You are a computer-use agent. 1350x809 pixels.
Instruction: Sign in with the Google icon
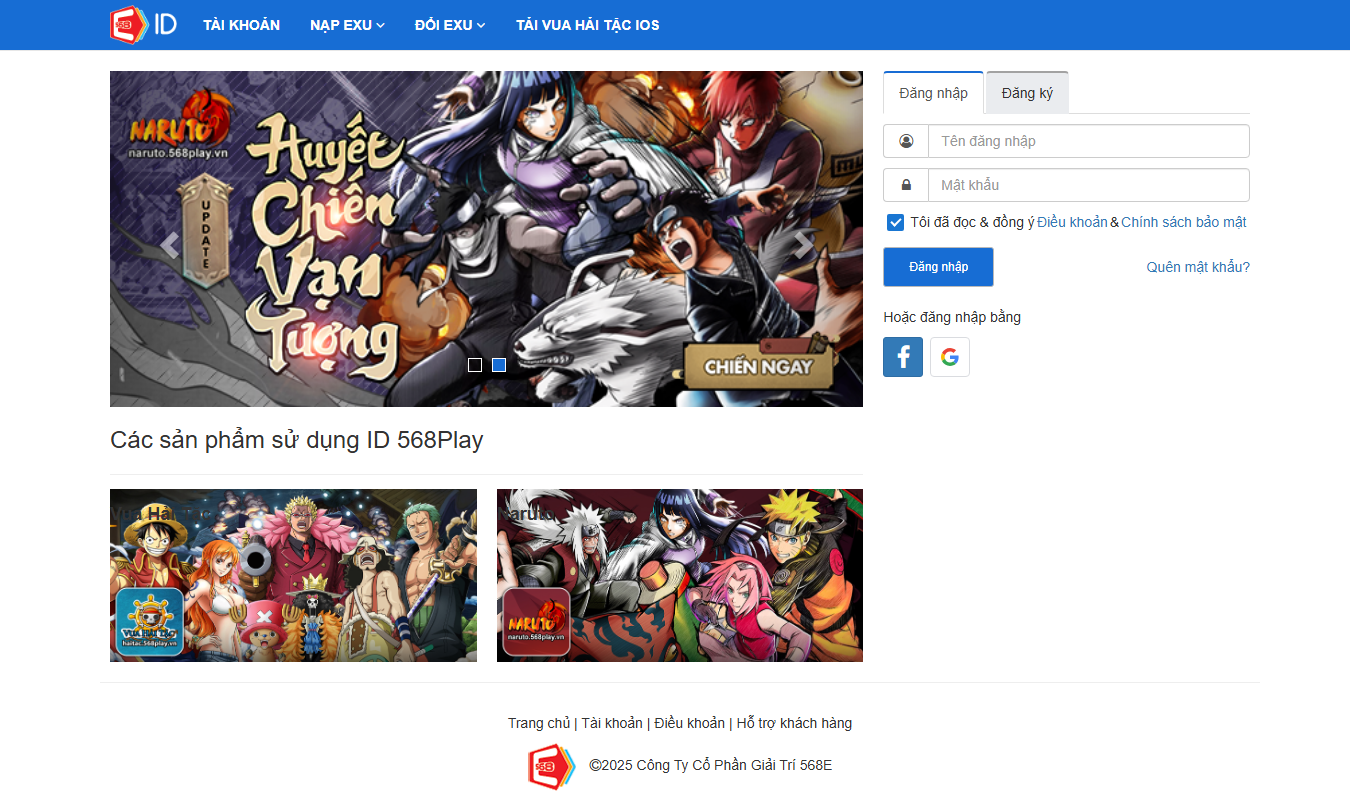pos(950,357)
